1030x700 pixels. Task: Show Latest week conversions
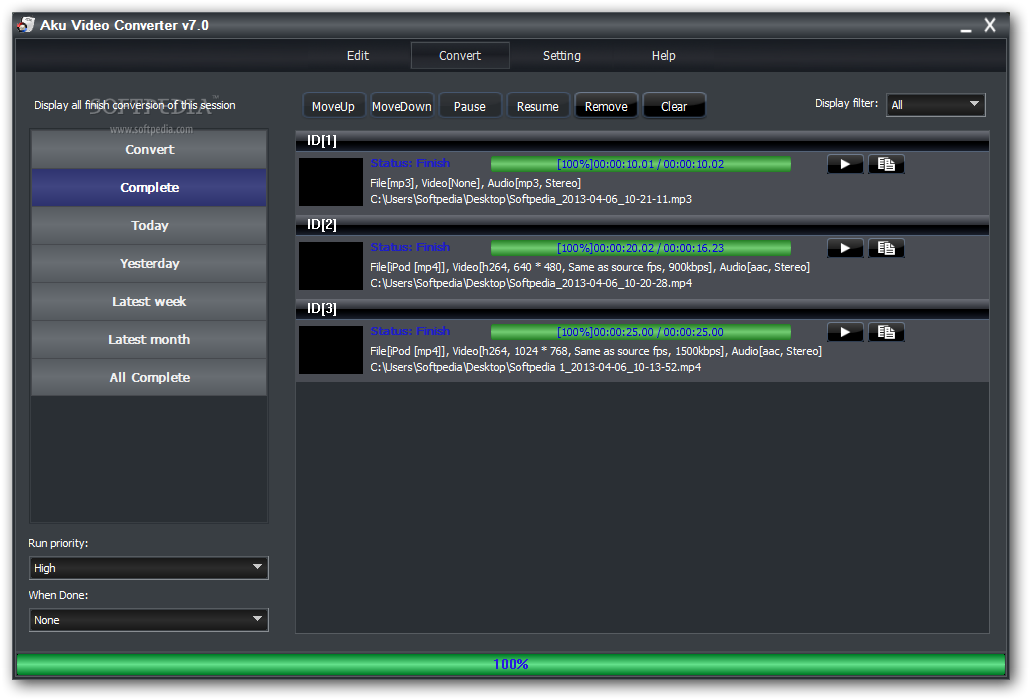coord(149,302)
